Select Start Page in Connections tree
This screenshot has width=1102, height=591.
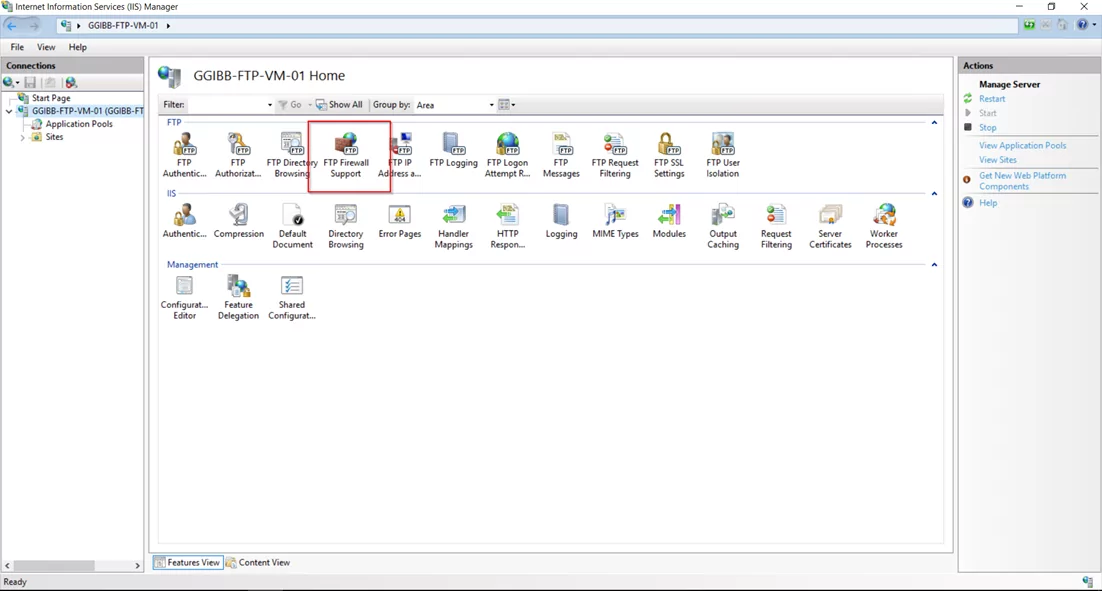click(x=51, y=98)
